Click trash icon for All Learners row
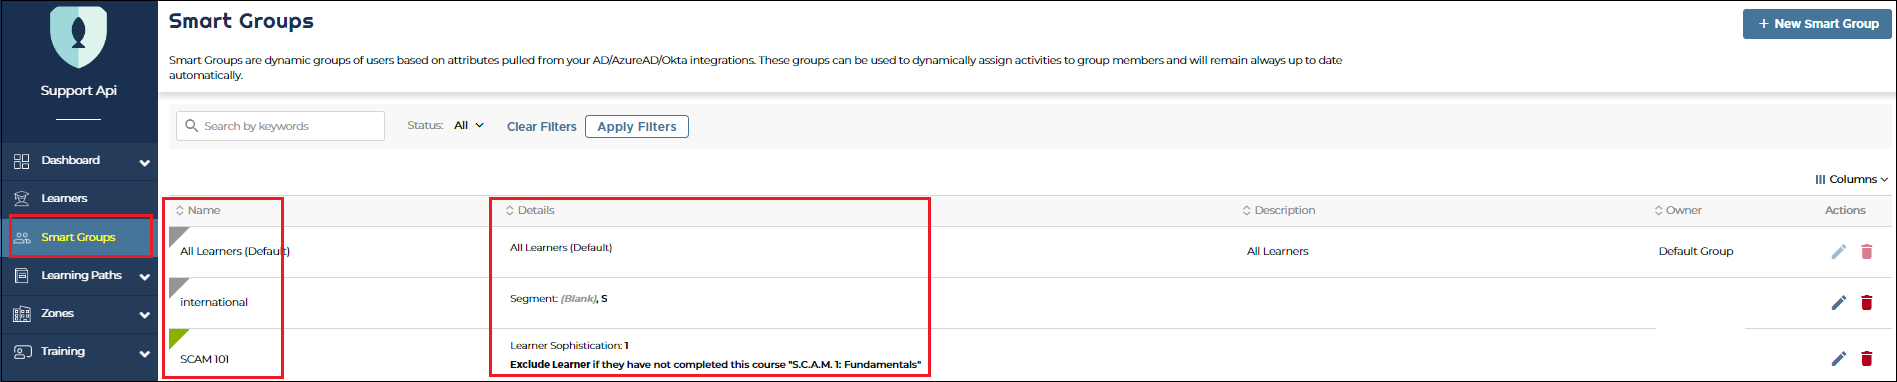Screen dimensions: 1897x382 [1866, 251]
